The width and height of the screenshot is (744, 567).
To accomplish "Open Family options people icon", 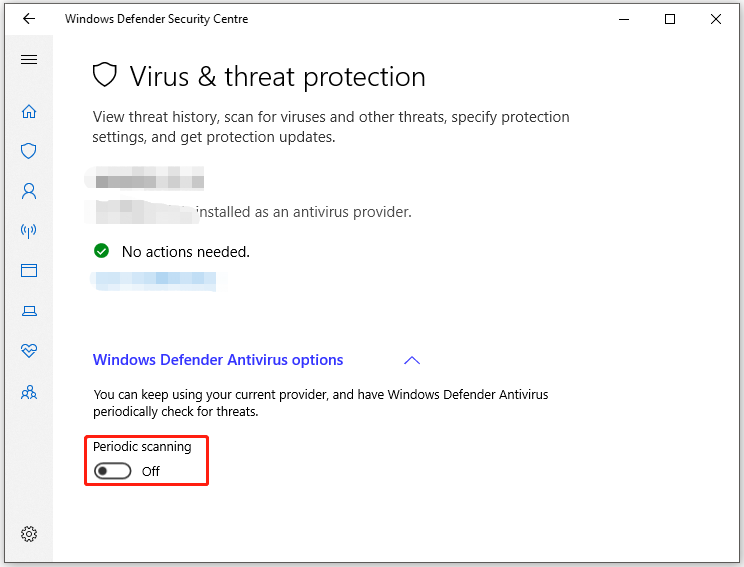I will tap(29, 392).
